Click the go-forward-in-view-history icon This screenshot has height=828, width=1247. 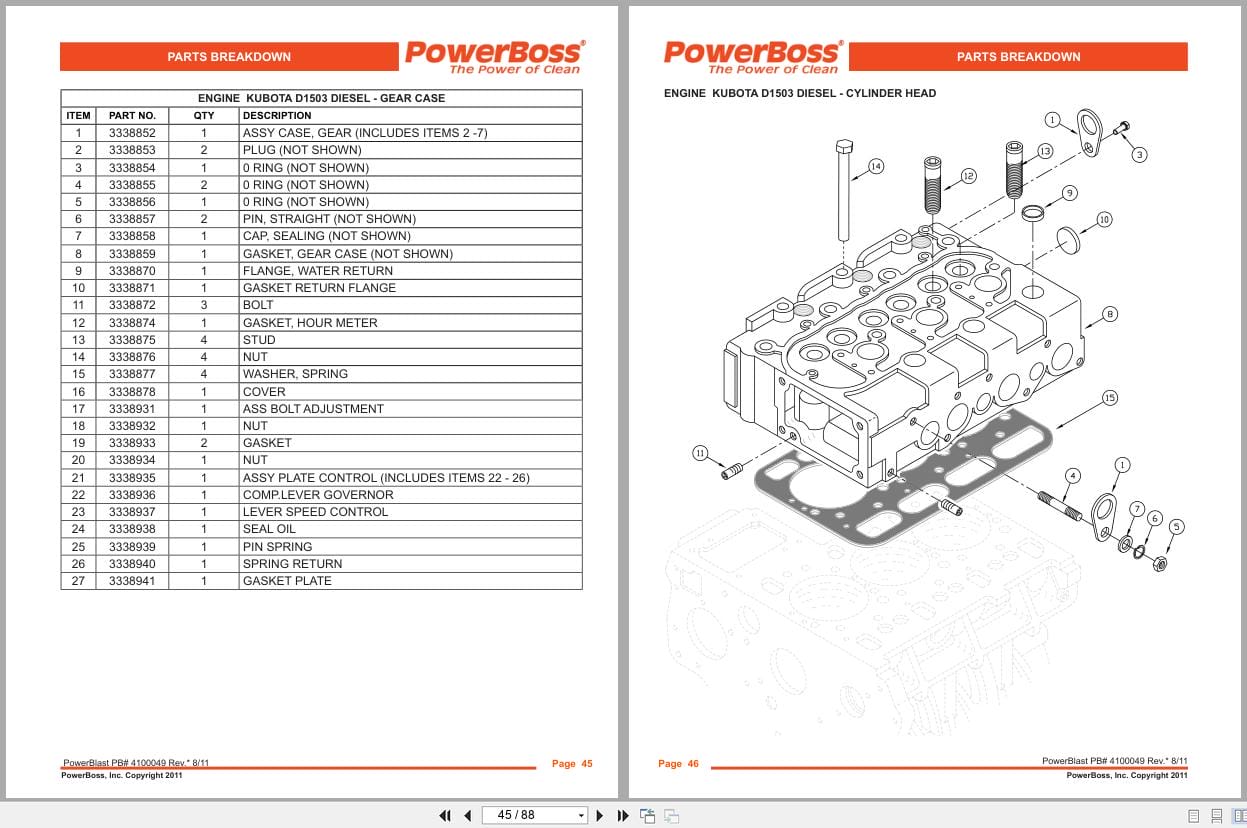coord(672,815)
